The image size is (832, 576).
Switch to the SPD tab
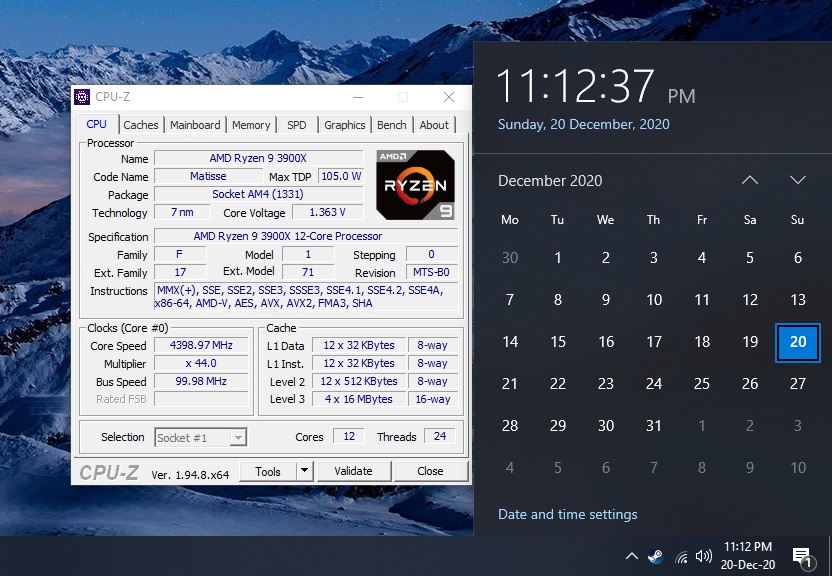point(297,125)
